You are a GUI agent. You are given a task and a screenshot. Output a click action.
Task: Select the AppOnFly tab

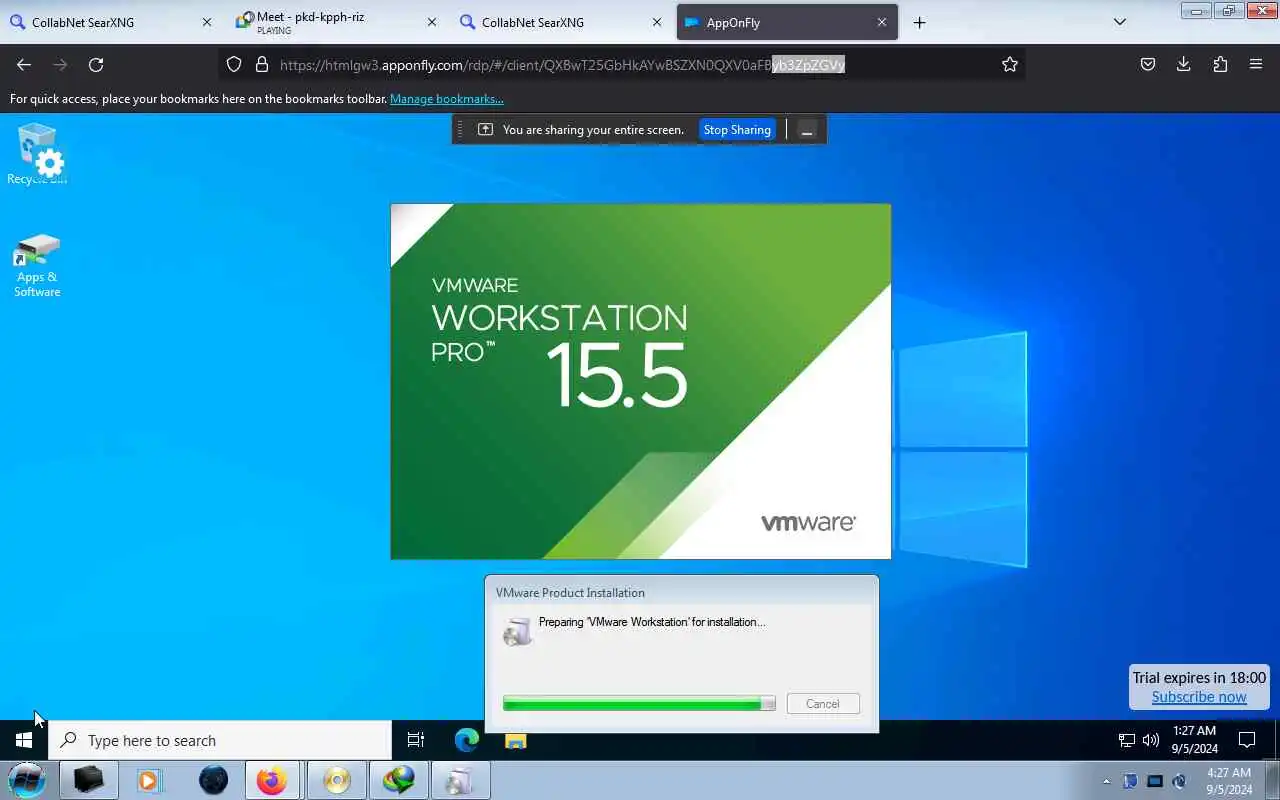pyautogui.click(x=787, y=22)
